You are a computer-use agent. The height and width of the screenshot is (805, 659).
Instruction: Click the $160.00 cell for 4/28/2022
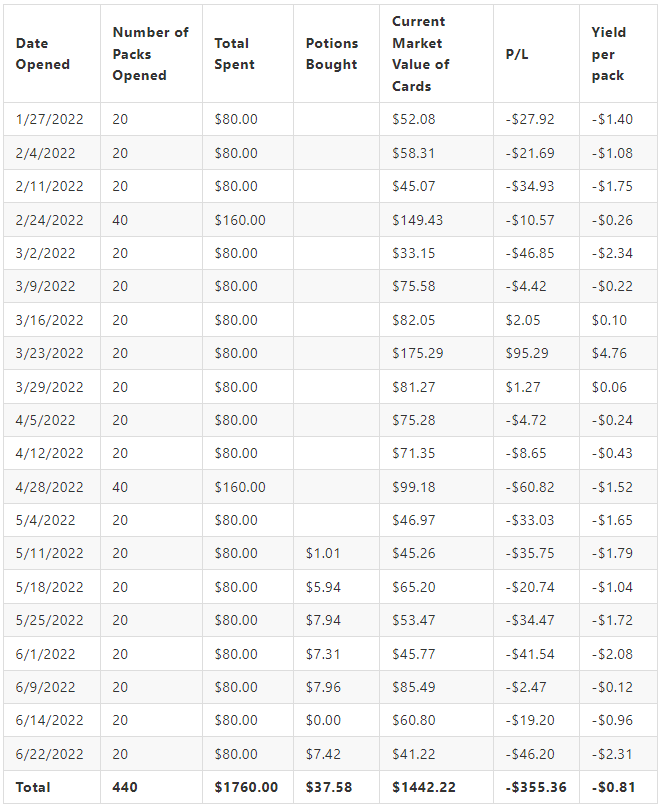pyautogui.click(x=247, y=487)
